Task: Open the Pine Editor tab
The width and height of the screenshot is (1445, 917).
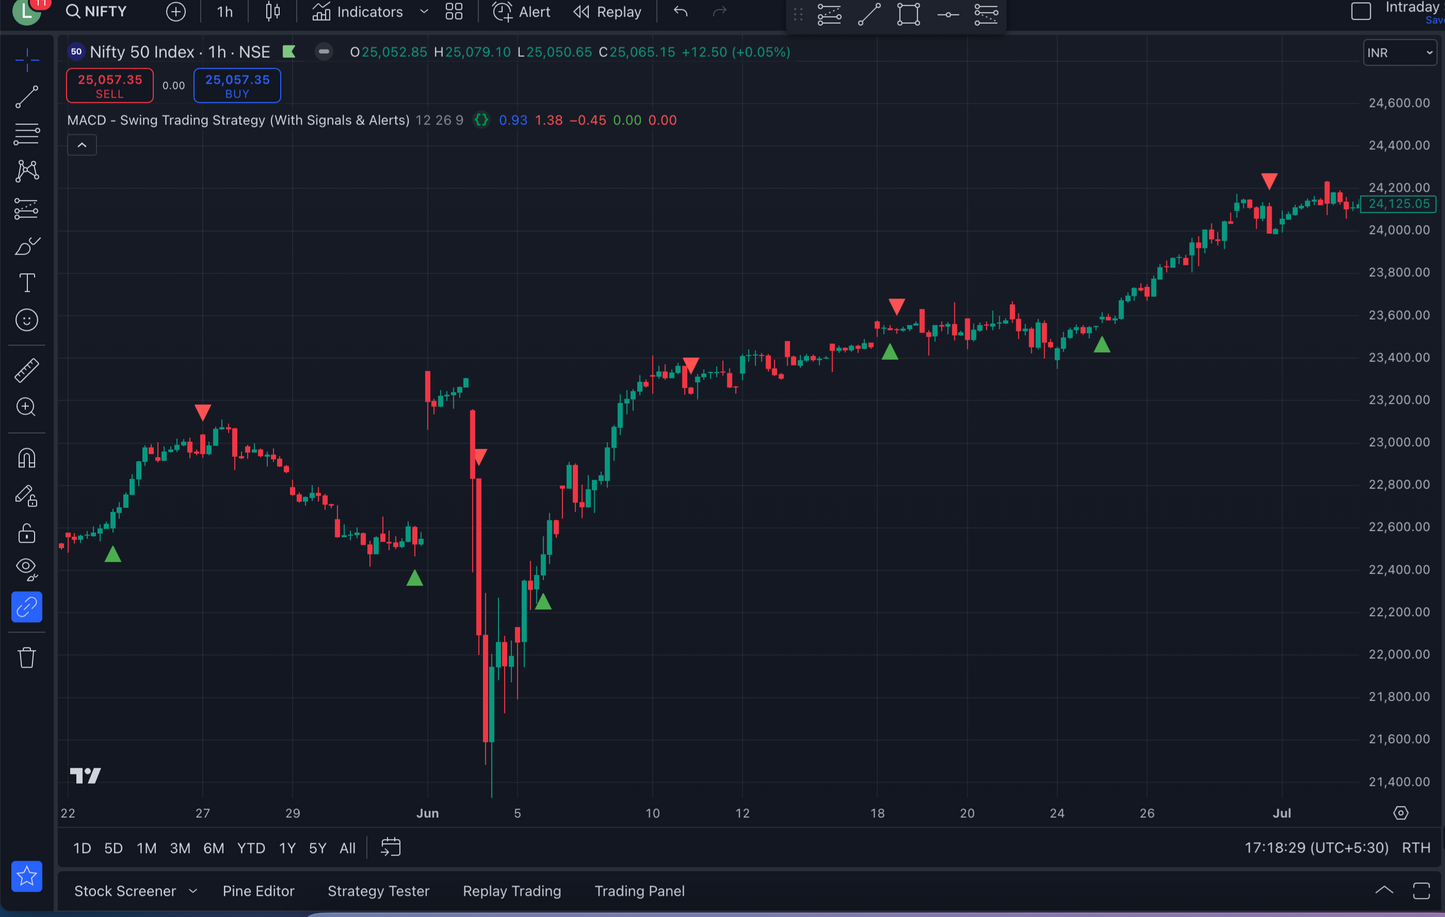Action: click(x=259, y=891)
